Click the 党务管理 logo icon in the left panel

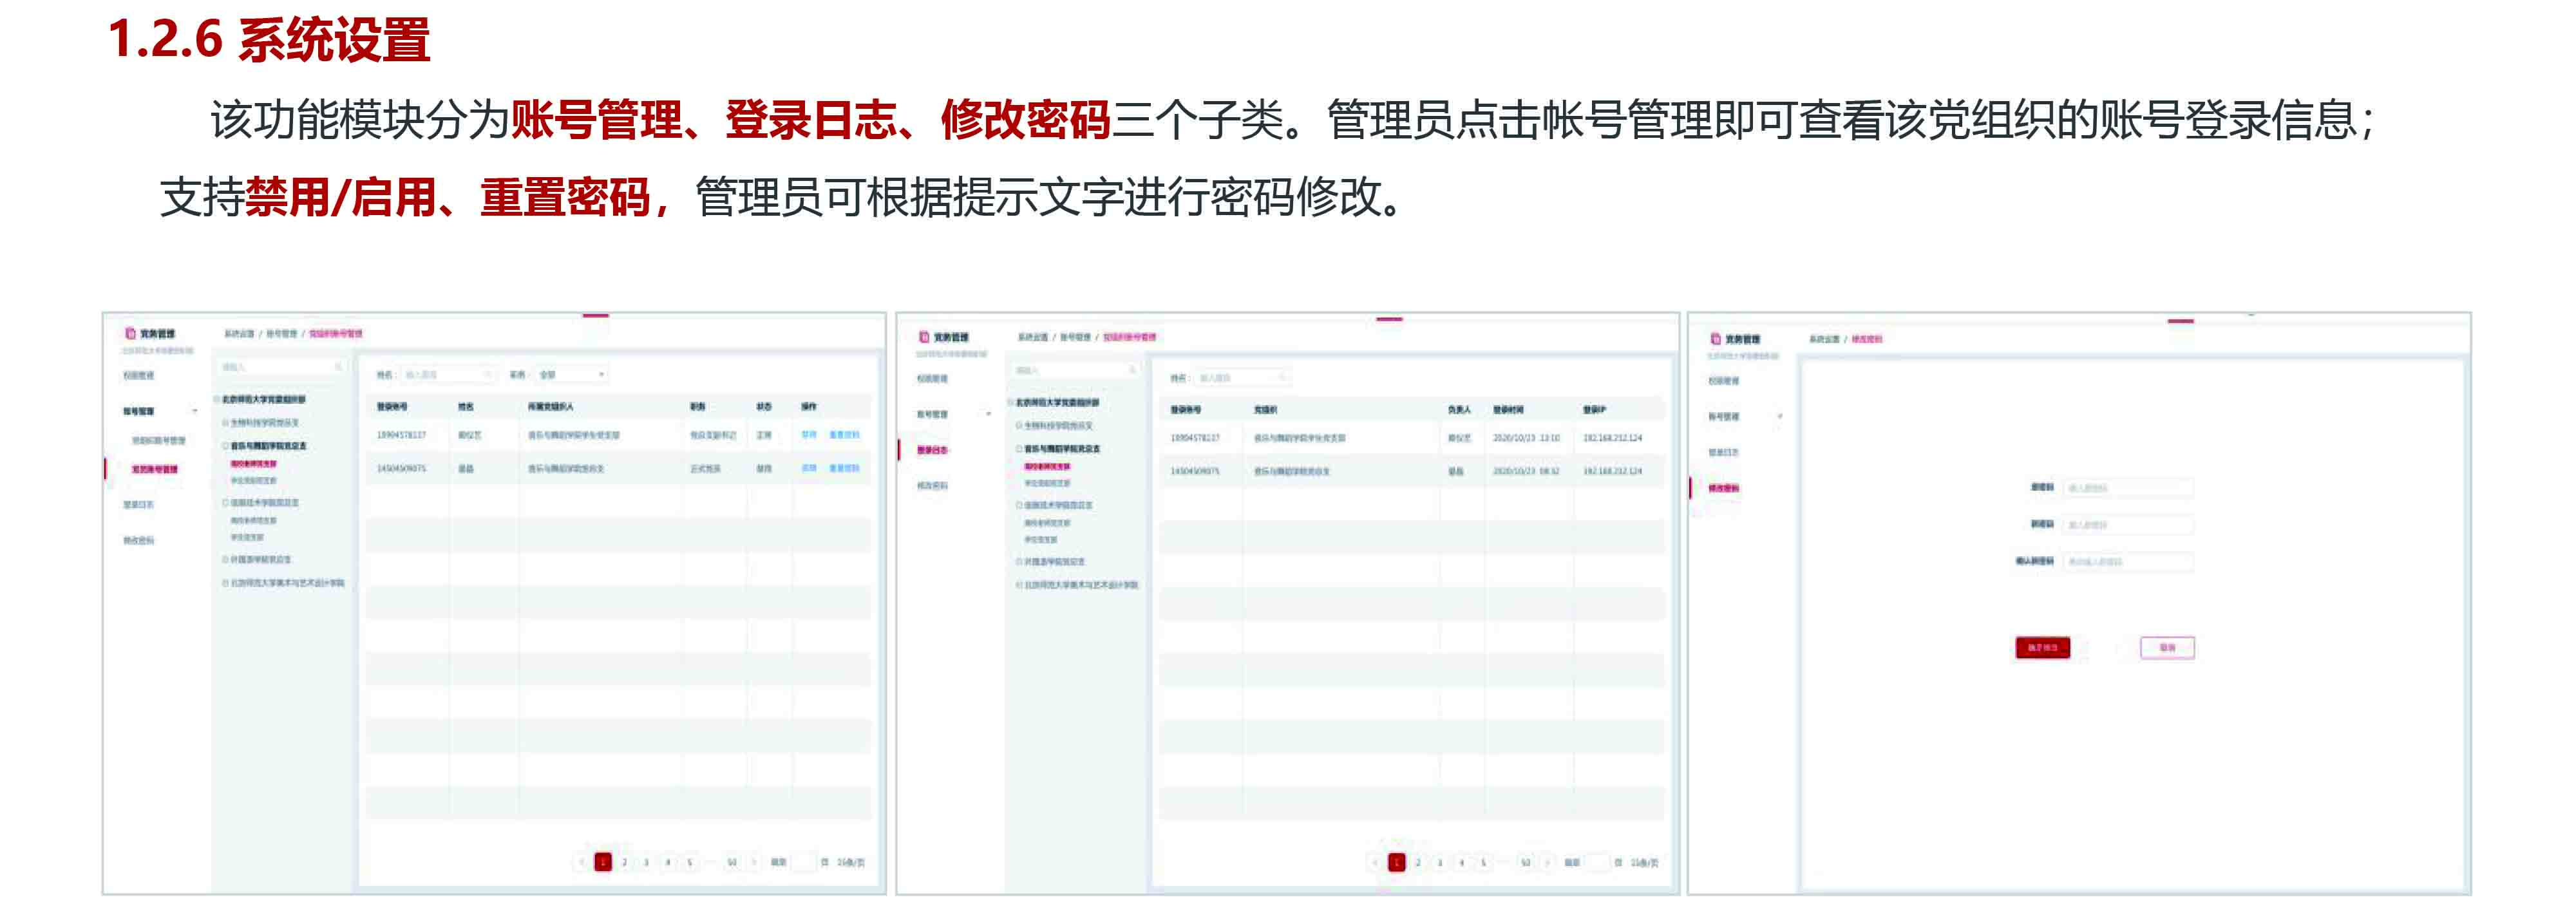130,334
